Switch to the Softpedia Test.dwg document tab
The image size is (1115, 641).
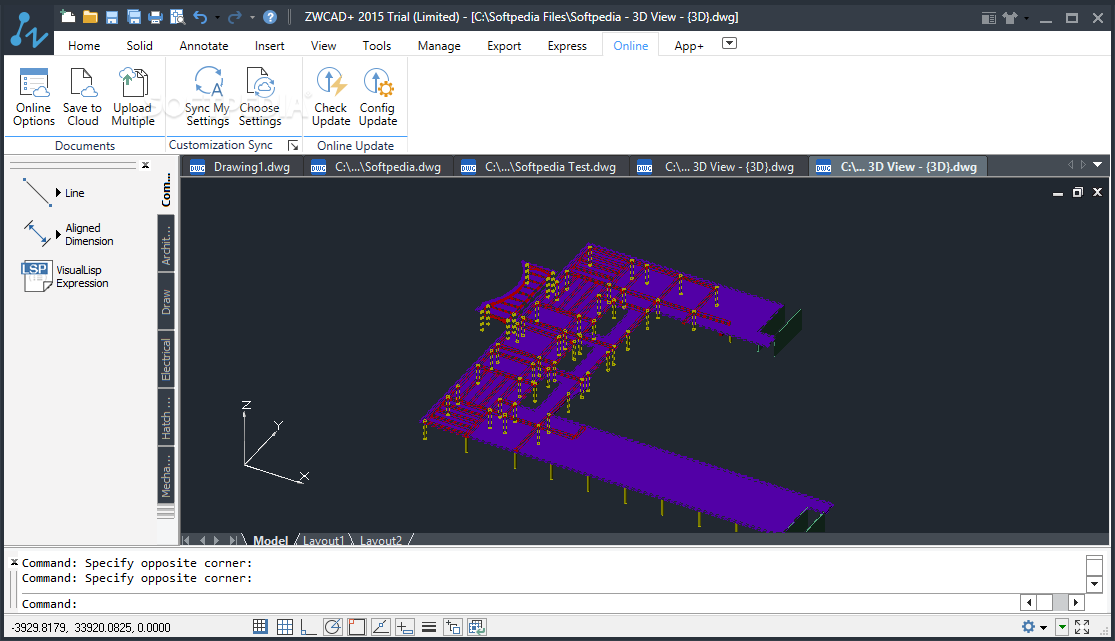click(x=542, y=166)
